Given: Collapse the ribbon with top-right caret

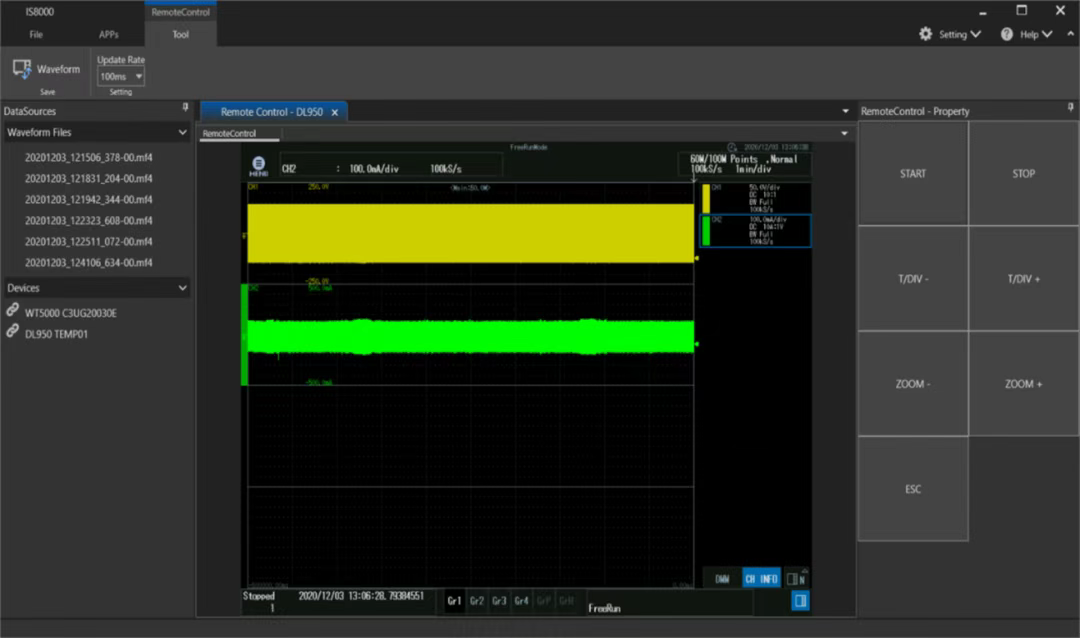Looking at the screenshot, I should point(1070,34).
